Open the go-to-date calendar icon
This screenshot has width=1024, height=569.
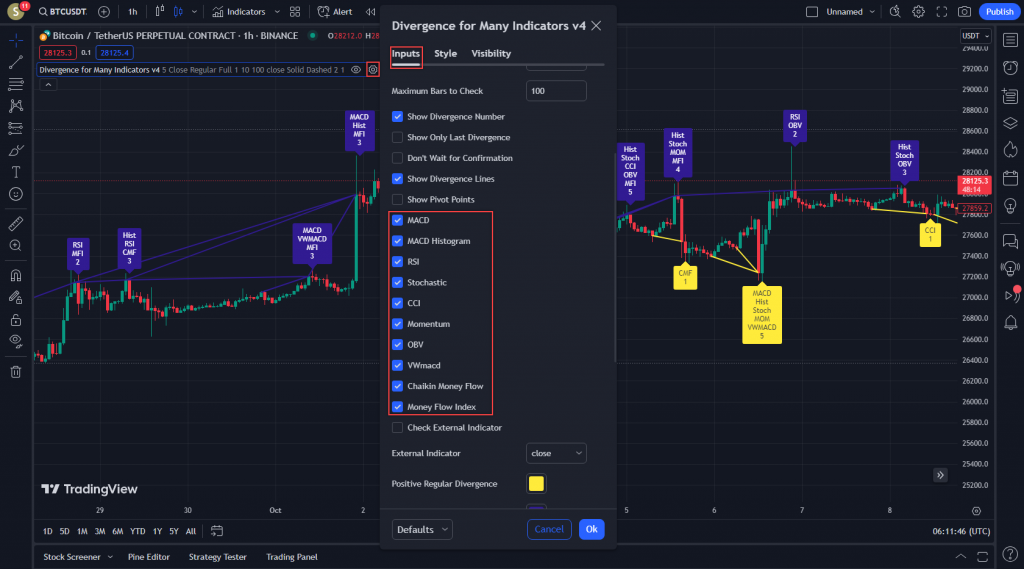tap(217, 531)
